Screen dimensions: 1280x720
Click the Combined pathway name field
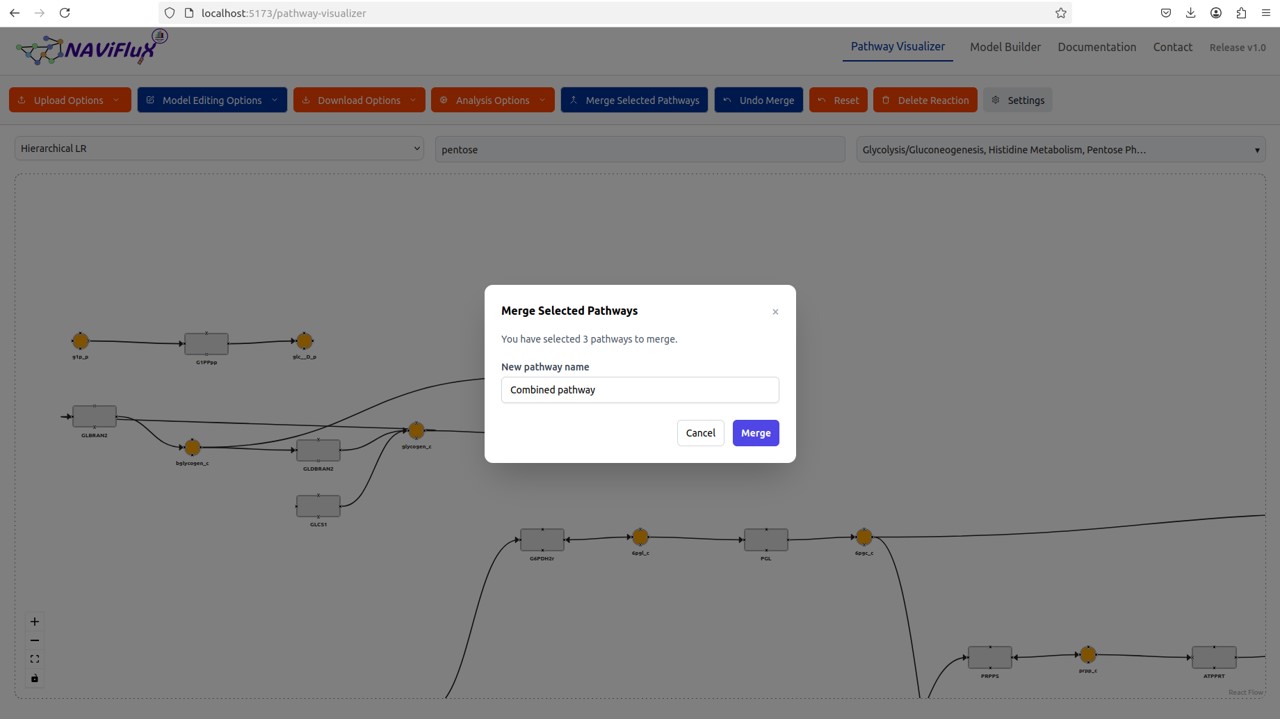click(639, 389)
